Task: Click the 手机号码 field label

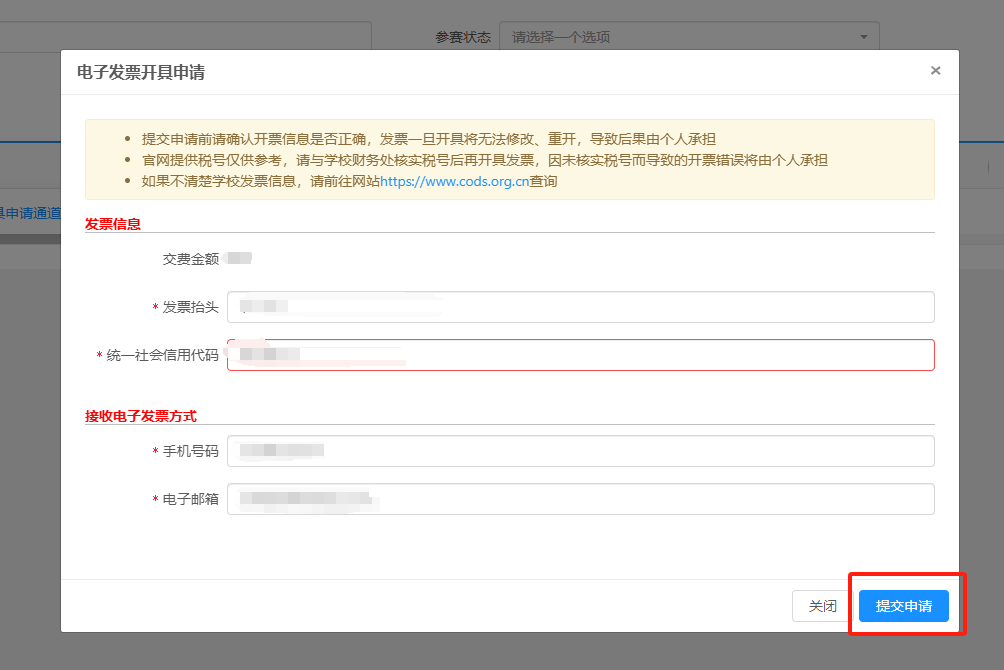Action: click(x=190, y=451)
